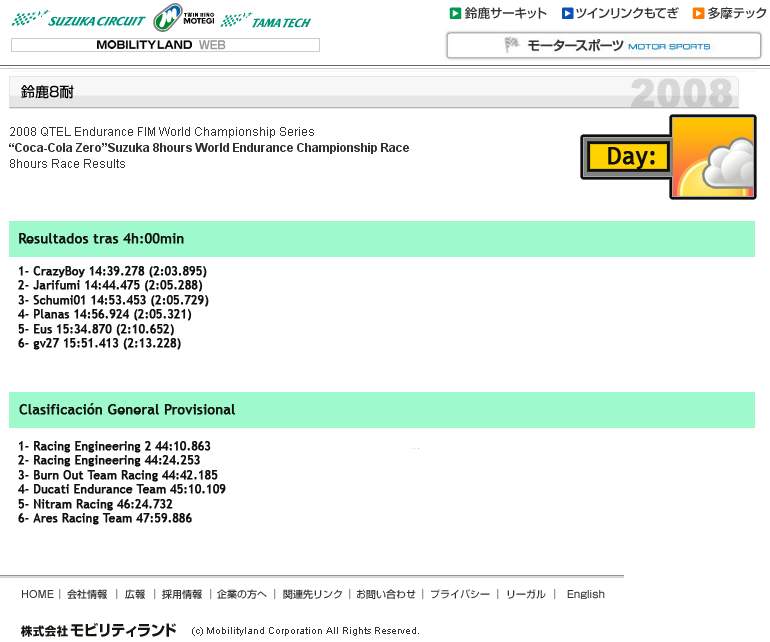Select the Nitram Racing 46:24.732 row
Image resolution: width=770 pixels, height=642 pixels.
pyautogui.click(x=95, y=504)
